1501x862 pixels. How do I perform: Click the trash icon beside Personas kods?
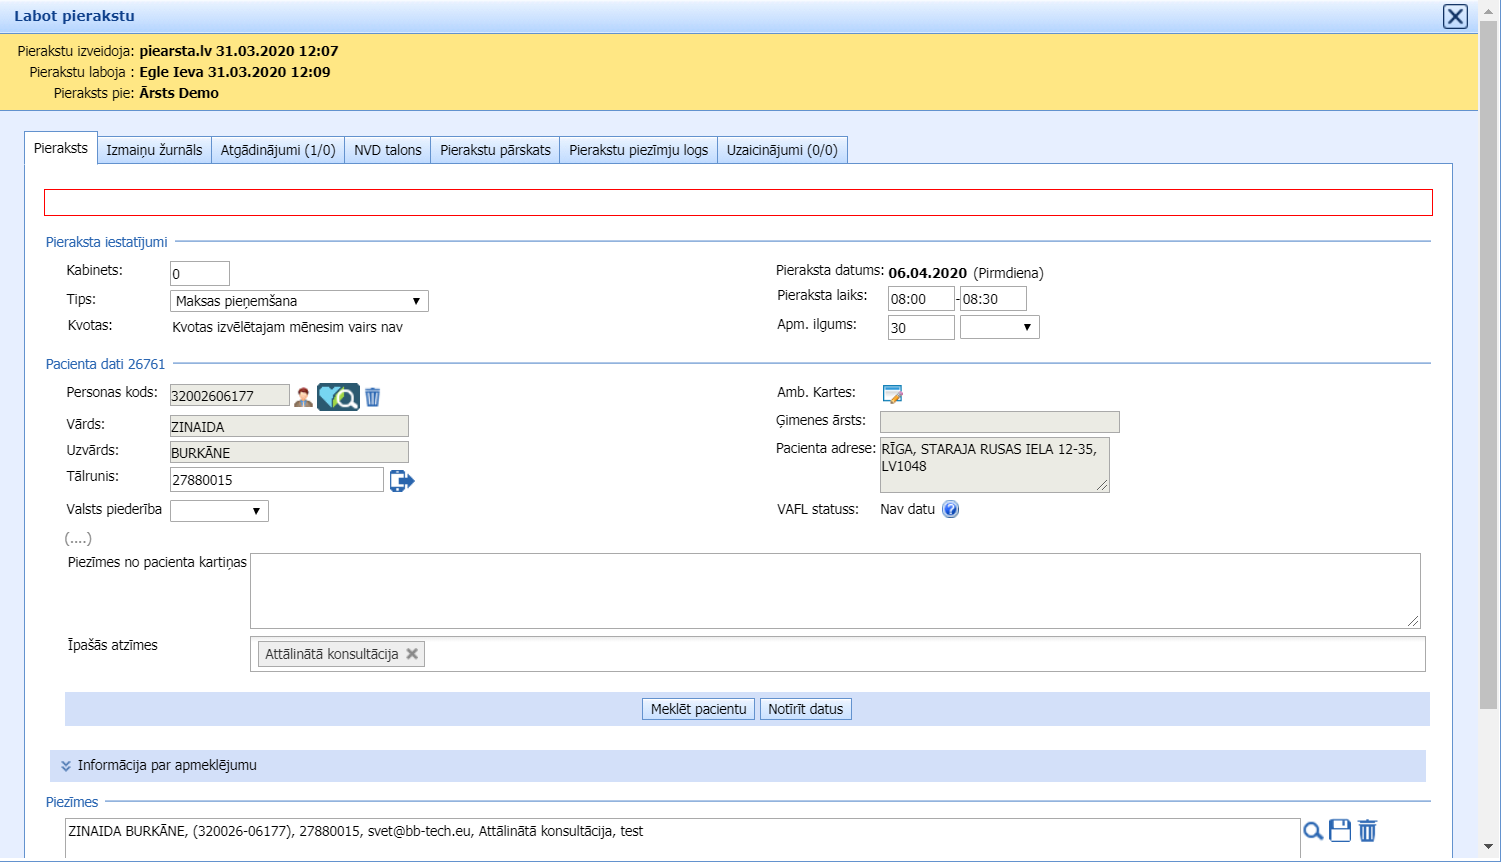coord(372,397)
